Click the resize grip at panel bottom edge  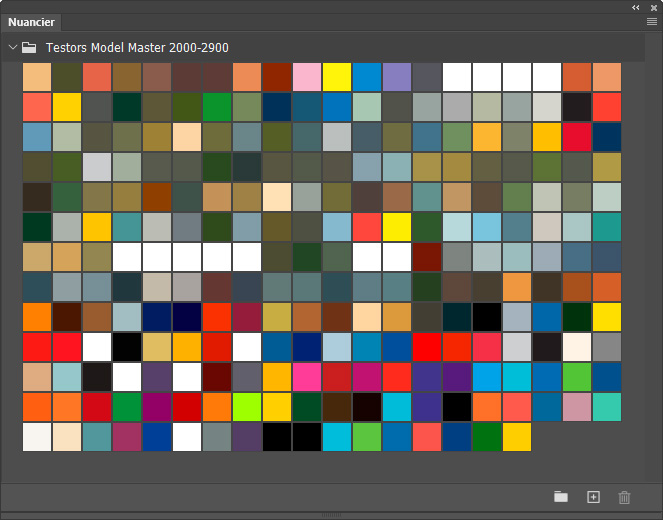click(x=331, y=515)
